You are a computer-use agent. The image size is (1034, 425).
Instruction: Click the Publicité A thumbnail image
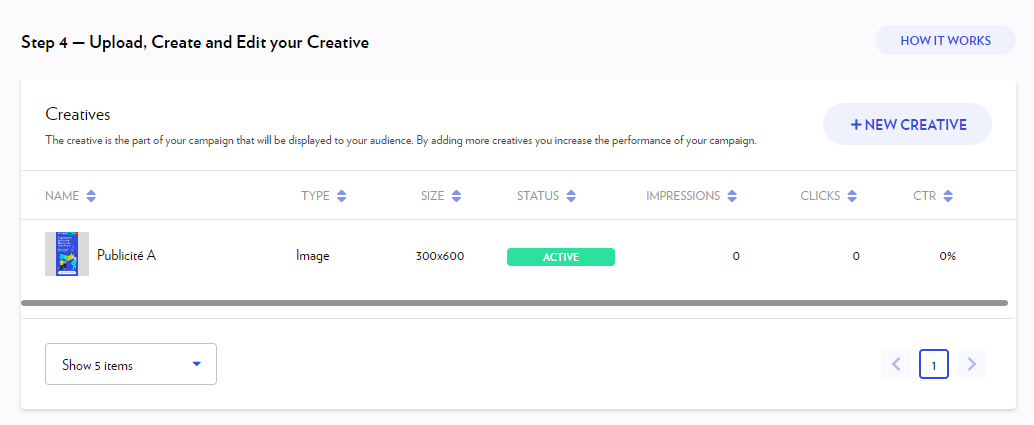(x=67, y=255)
